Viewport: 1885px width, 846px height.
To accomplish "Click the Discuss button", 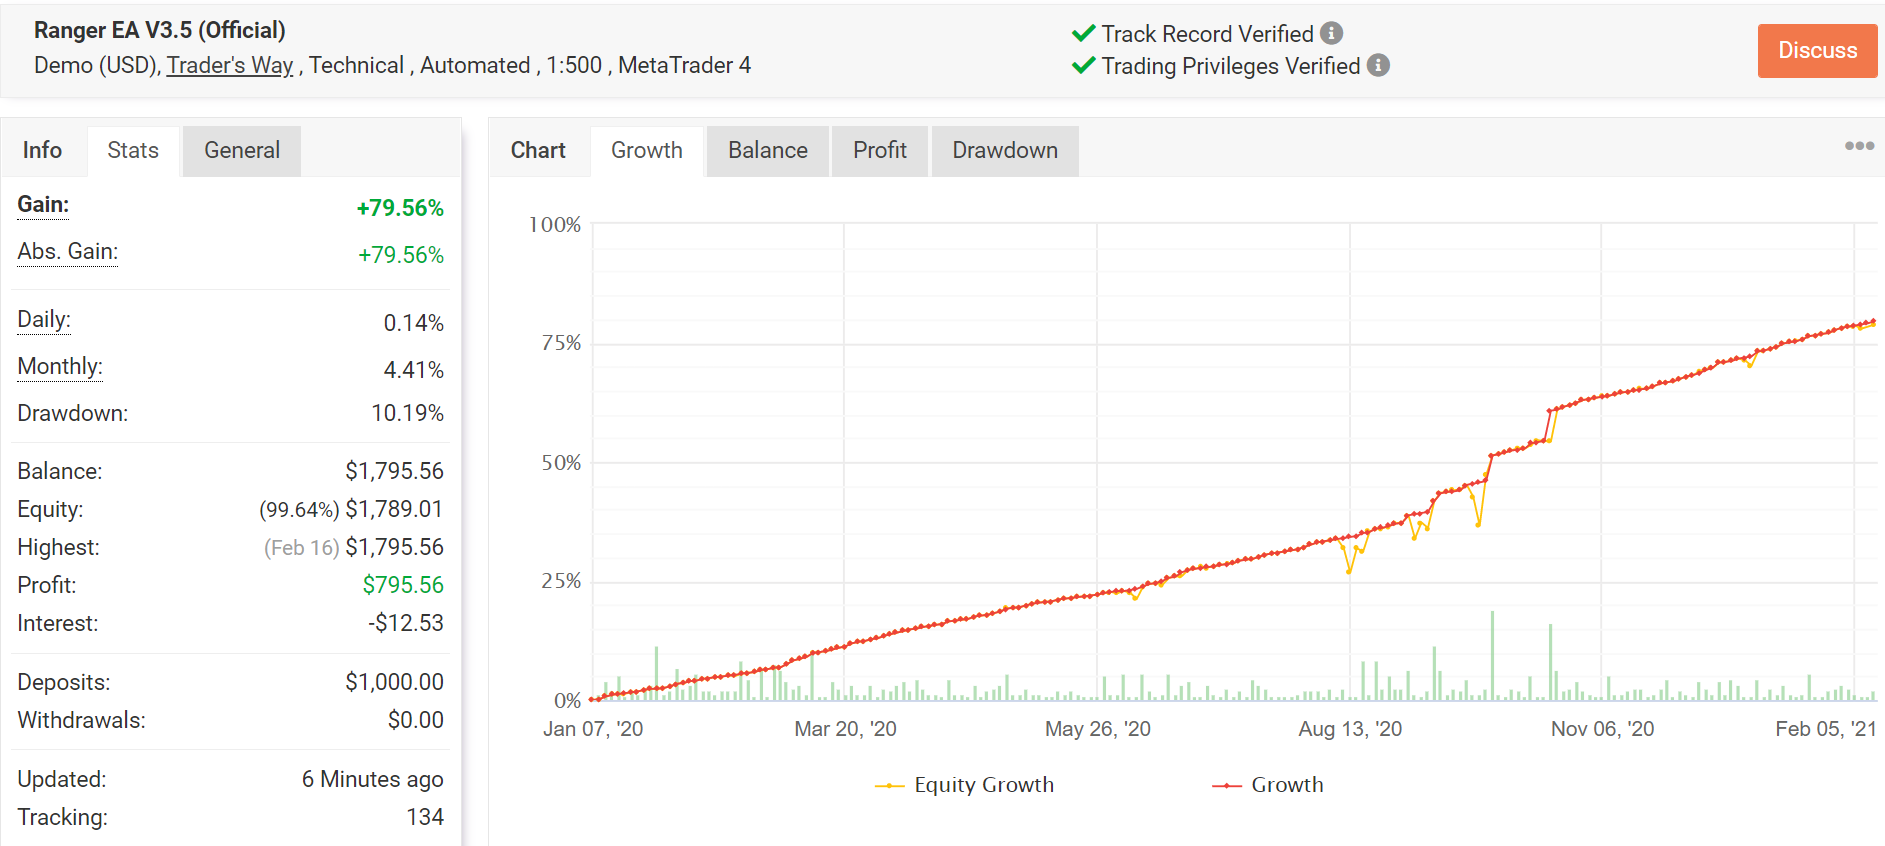I will [1817, 50].
